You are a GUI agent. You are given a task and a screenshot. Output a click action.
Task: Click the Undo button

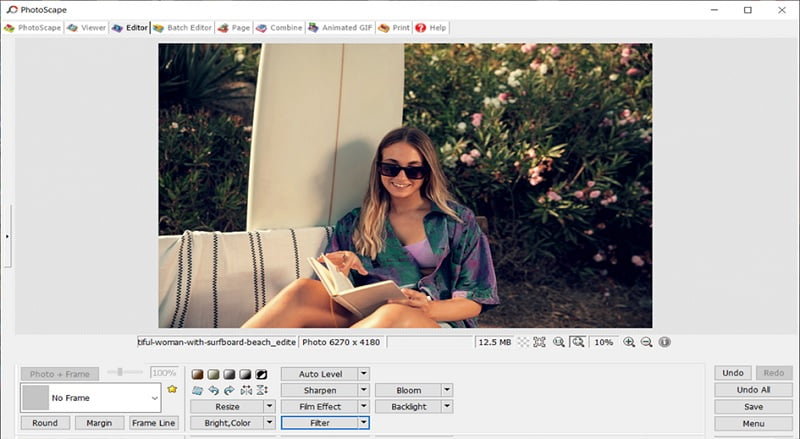(733, 373)
